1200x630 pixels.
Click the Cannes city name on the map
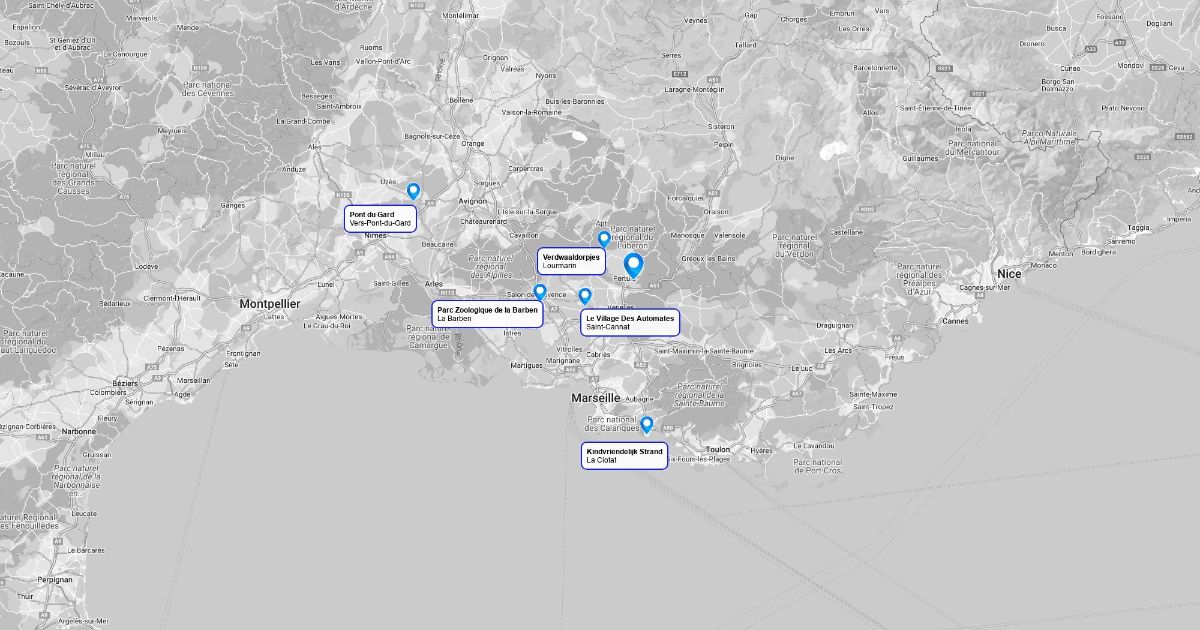pyautogui.click(x=955, y=321)
